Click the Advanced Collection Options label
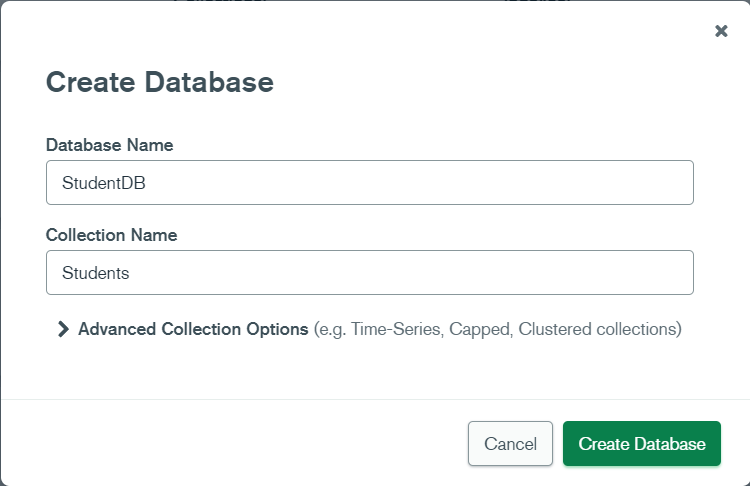The width and height of the screenshot is (750, 486). [193, 329]
